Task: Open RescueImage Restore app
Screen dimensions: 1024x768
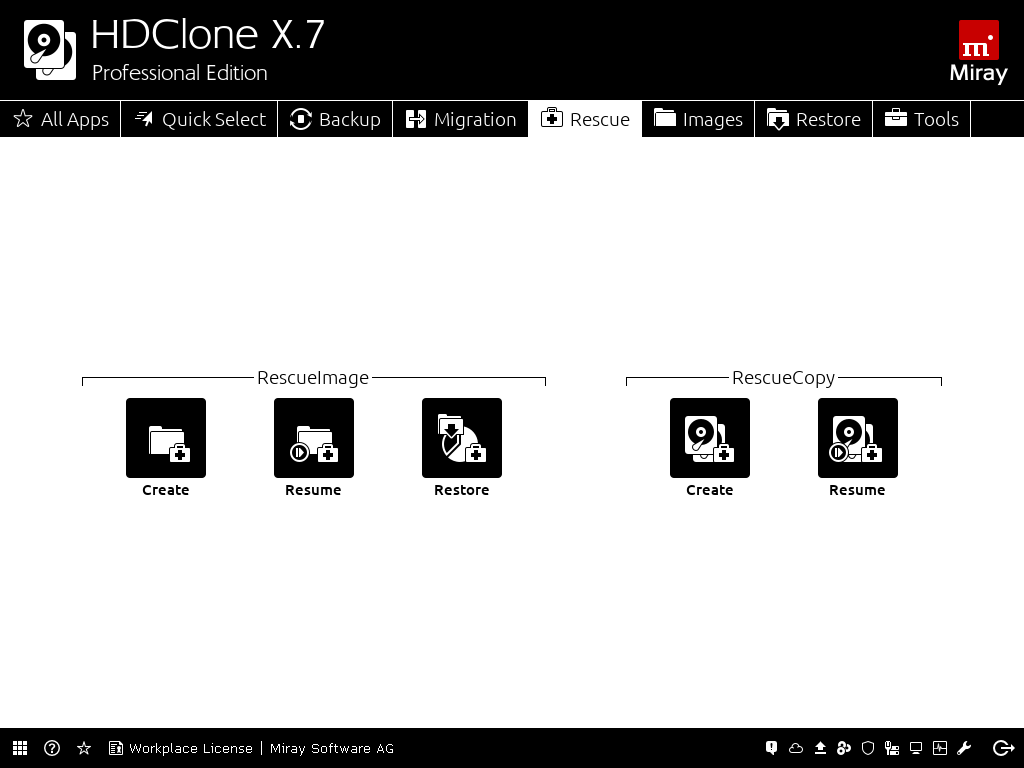Action: pos(462,438)
